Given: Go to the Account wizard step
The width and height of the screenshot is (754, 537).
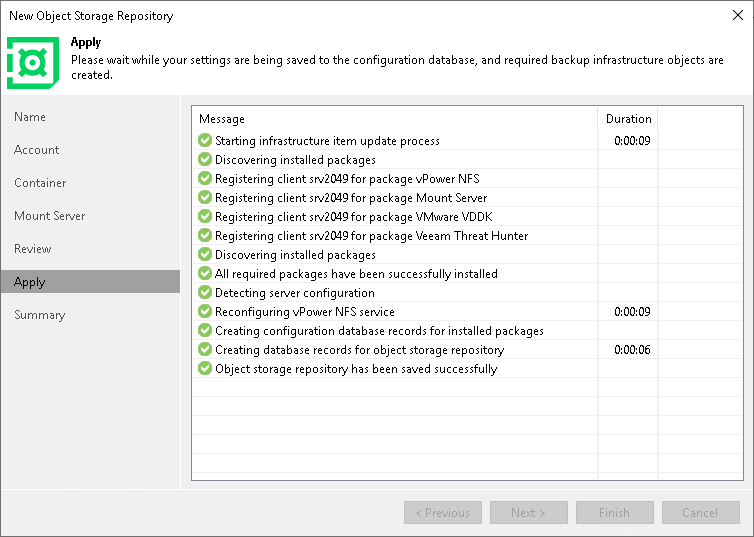Looking at the screenshot, I should click(37, 150).
